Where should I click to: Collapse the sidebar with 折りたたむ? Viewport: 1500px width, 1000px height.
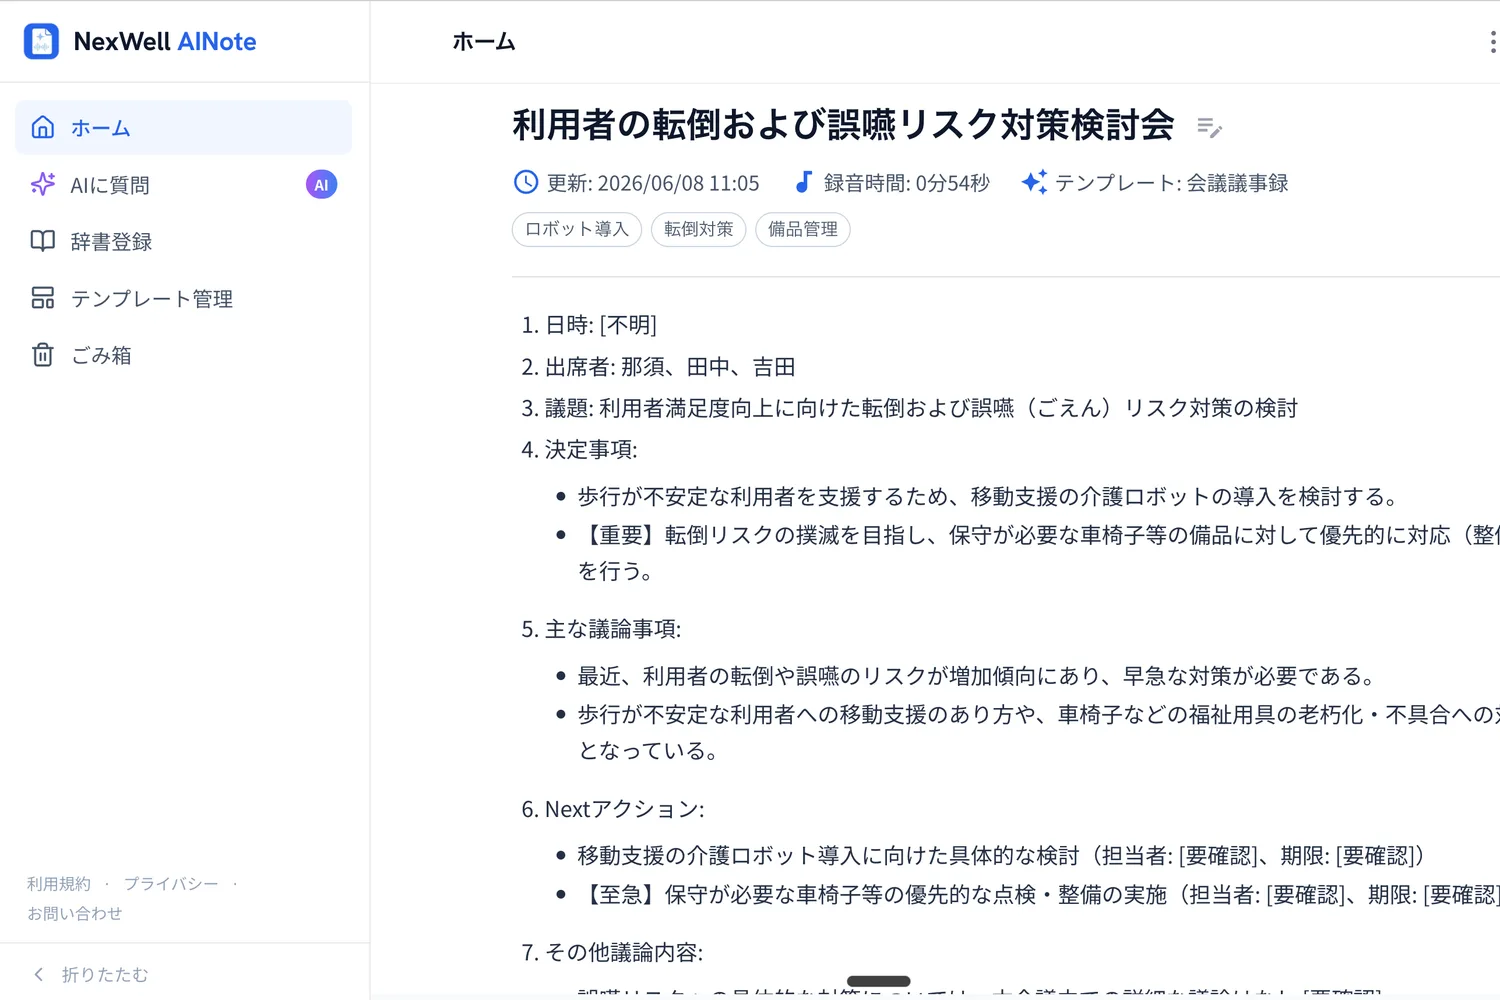pyautogui.click(x=91, y=974)
